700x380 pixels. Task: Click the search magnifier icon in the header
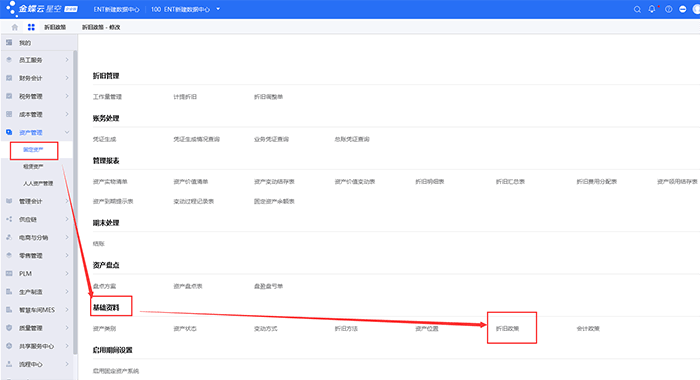(637, 9)
